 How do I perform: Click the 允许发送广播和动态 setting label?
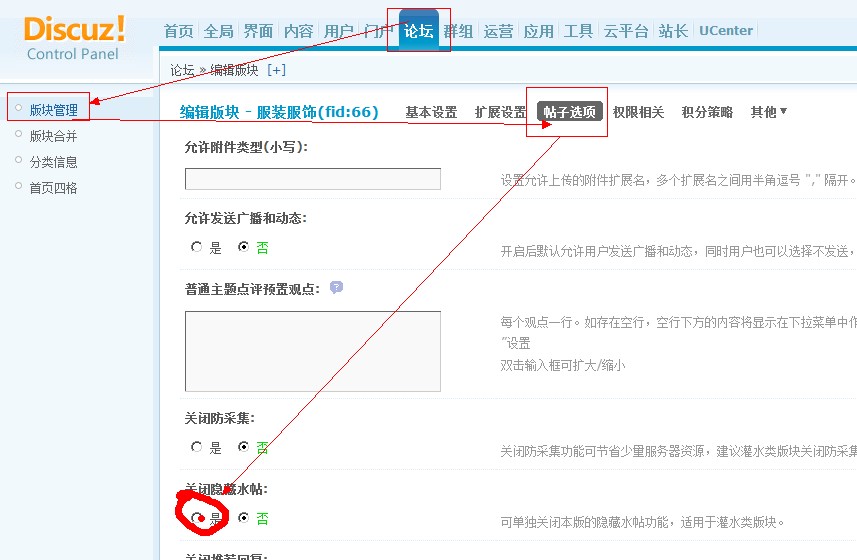(245, 219)
